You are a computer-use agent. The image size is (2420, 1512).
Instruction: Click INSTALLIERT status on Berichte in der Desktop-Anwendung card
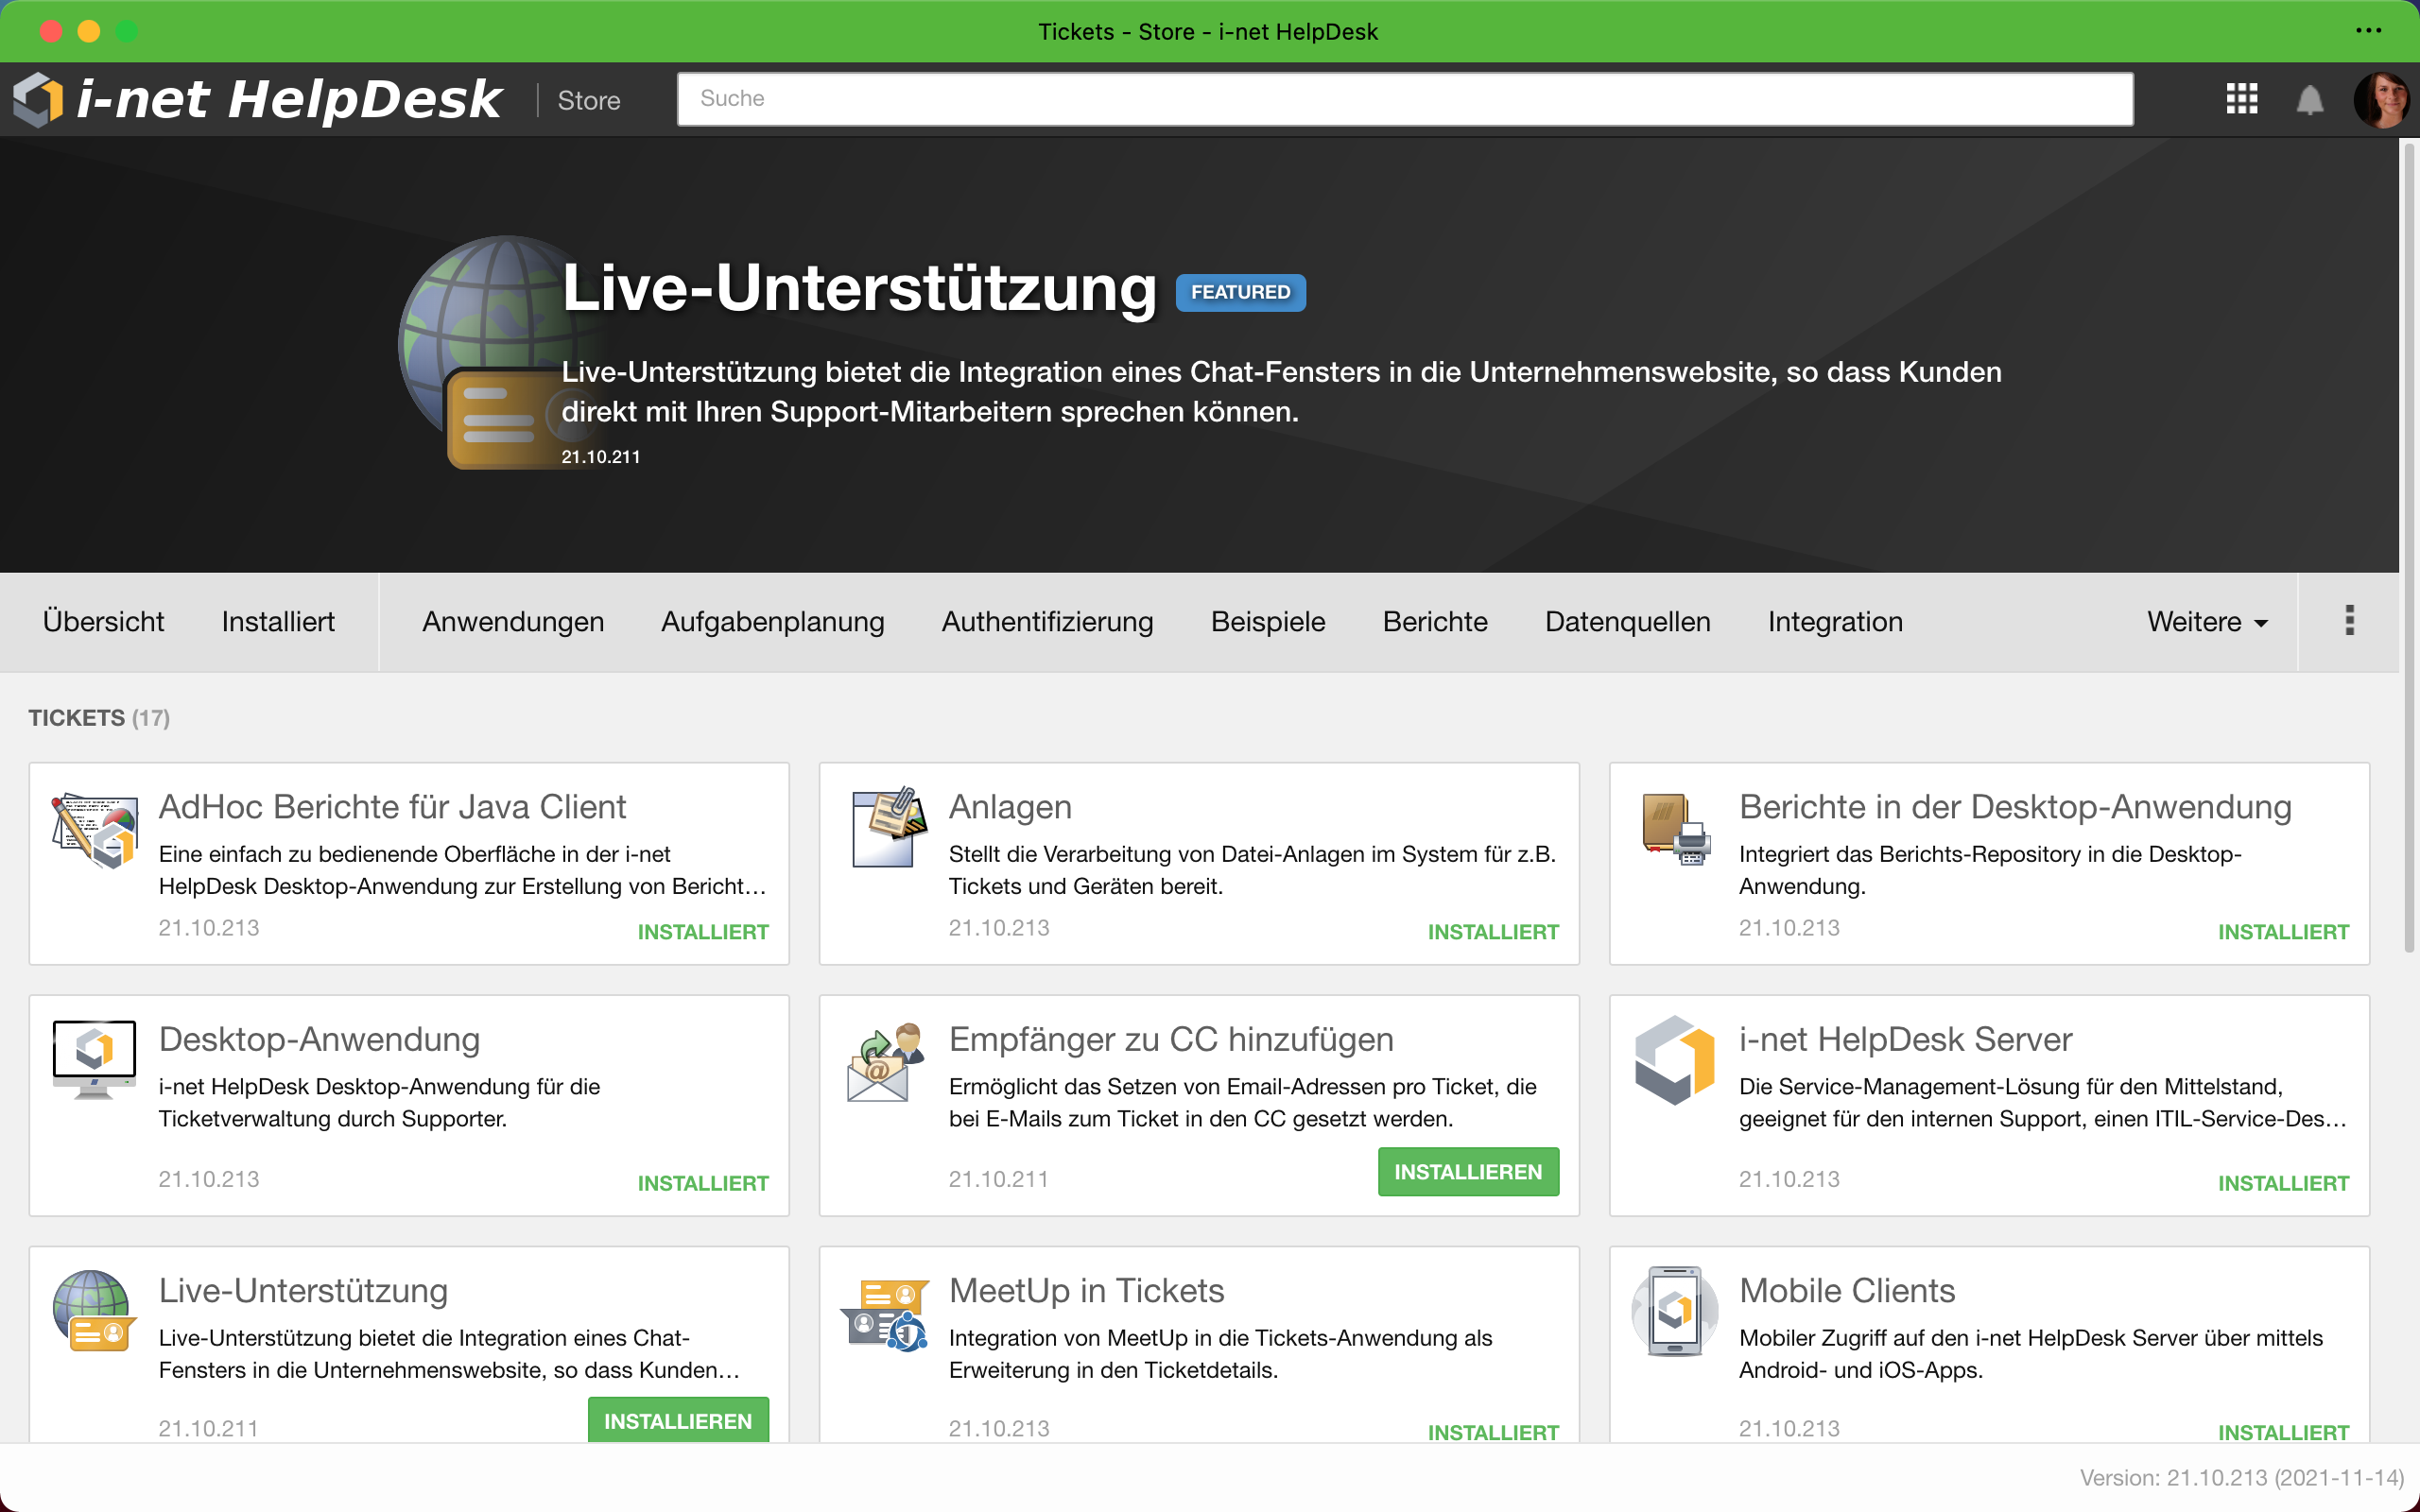click(2283, 932)
